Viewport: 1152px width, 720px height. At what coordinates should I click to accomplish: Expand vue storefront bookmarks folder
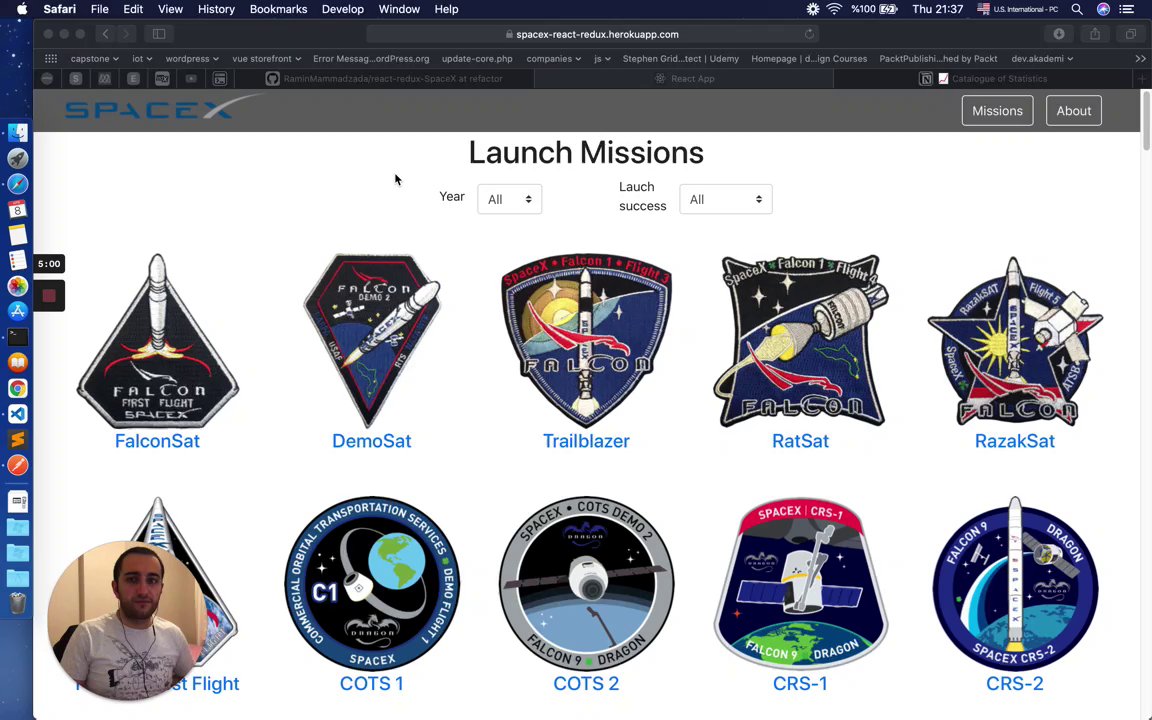tap(267, 59)
